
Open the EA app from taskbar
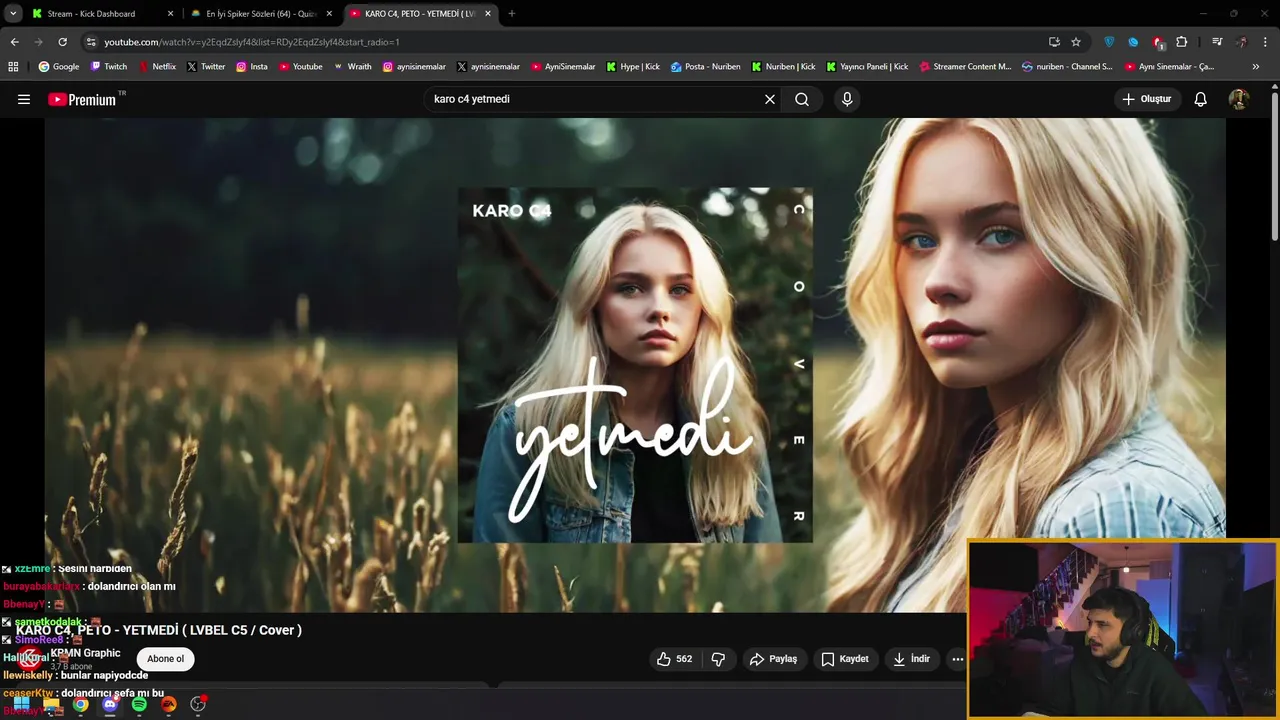pyautogui.click(x=168, y=705)
